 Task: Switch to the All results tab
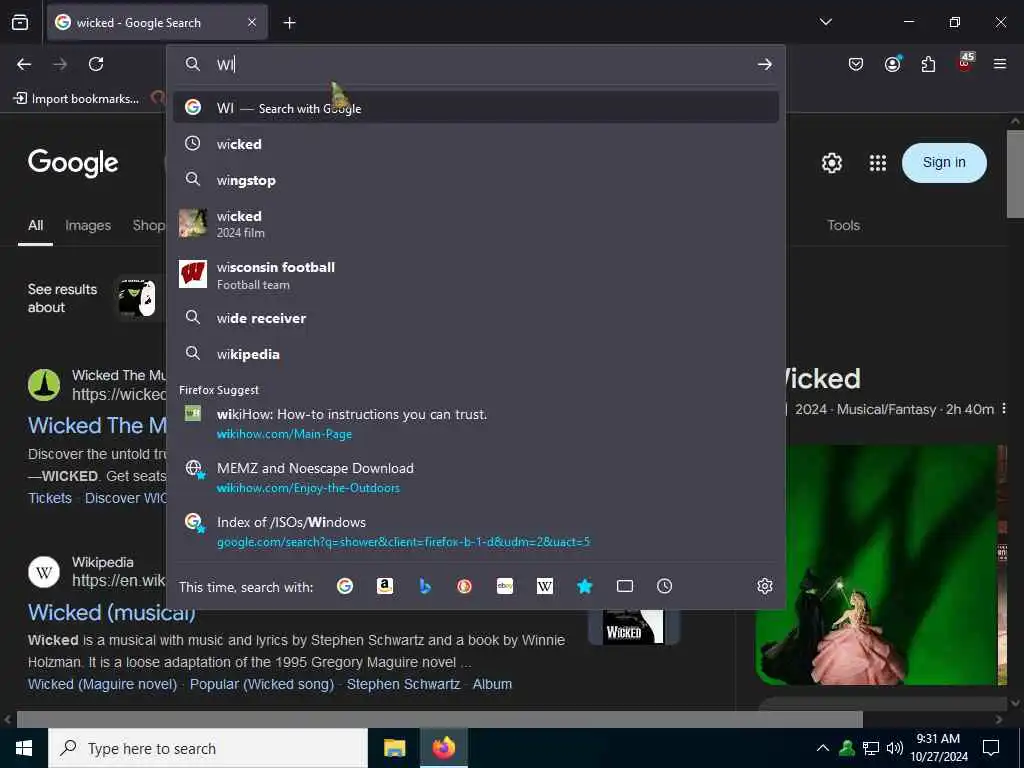(x=35, y=225)
